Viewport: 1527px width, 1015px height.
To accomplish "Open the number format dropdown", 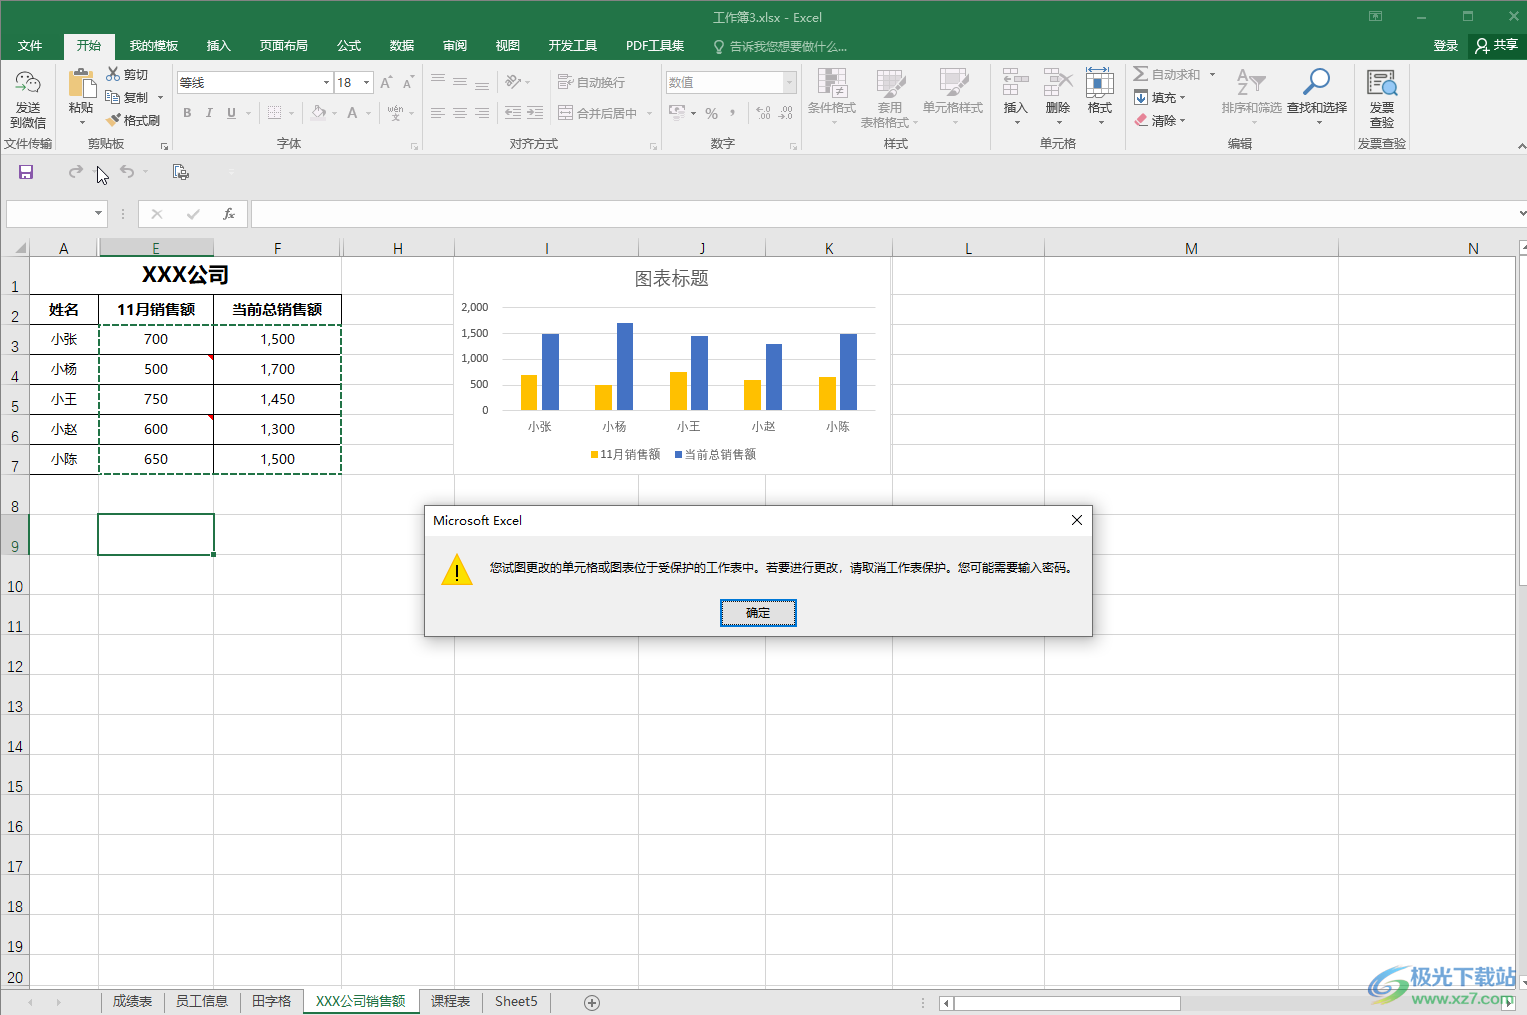I will [789, 82].
